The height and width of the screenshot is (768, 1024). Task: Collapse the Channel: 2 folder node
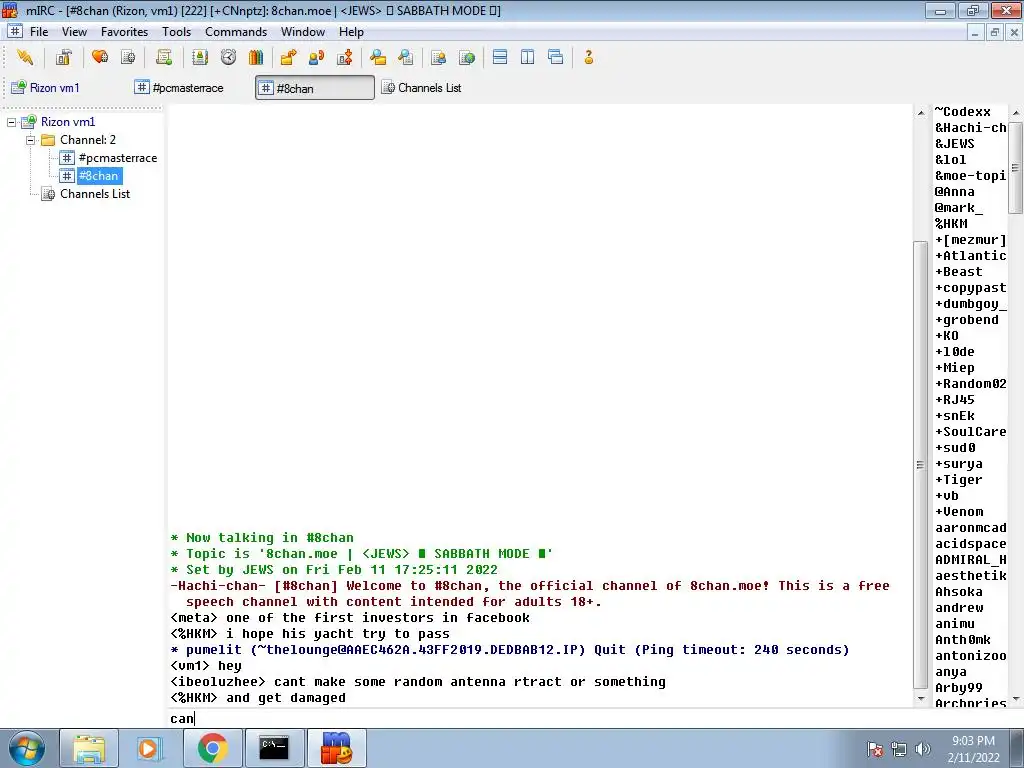pyautogui.click(x=30, y=140)
